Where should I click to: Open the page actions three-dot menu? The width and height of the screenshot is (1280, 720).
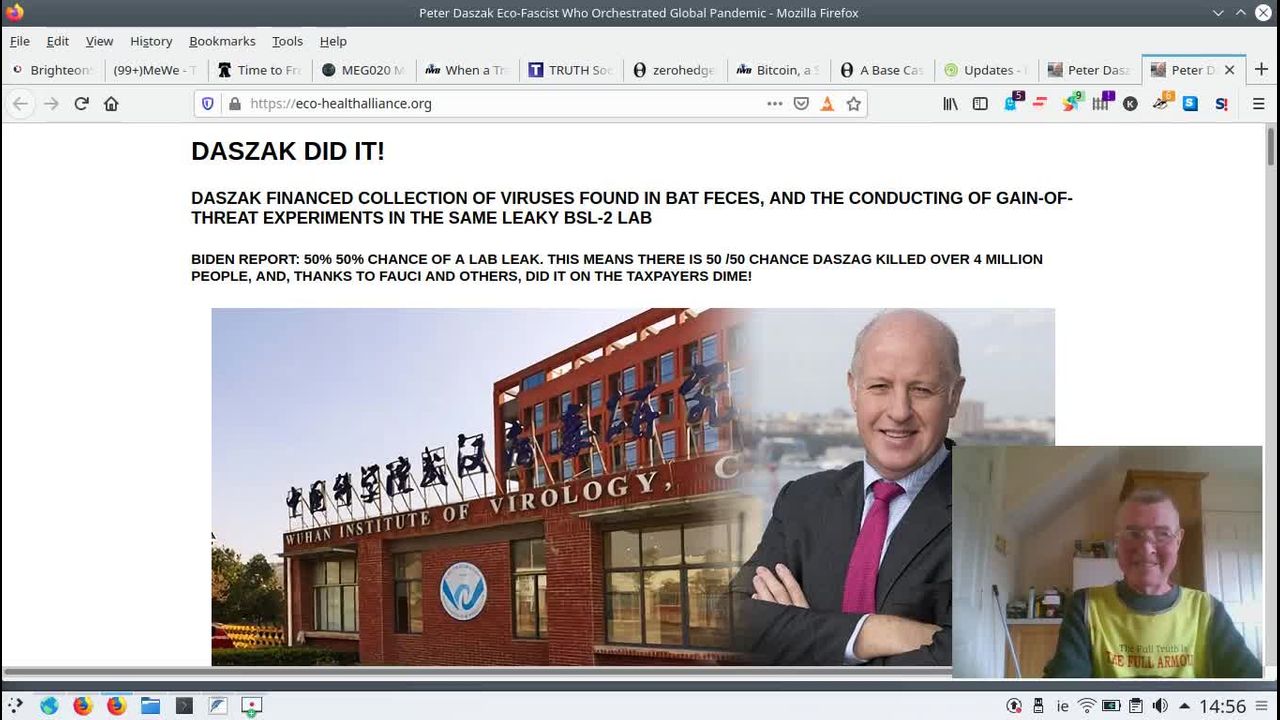[x=774, y=104]
